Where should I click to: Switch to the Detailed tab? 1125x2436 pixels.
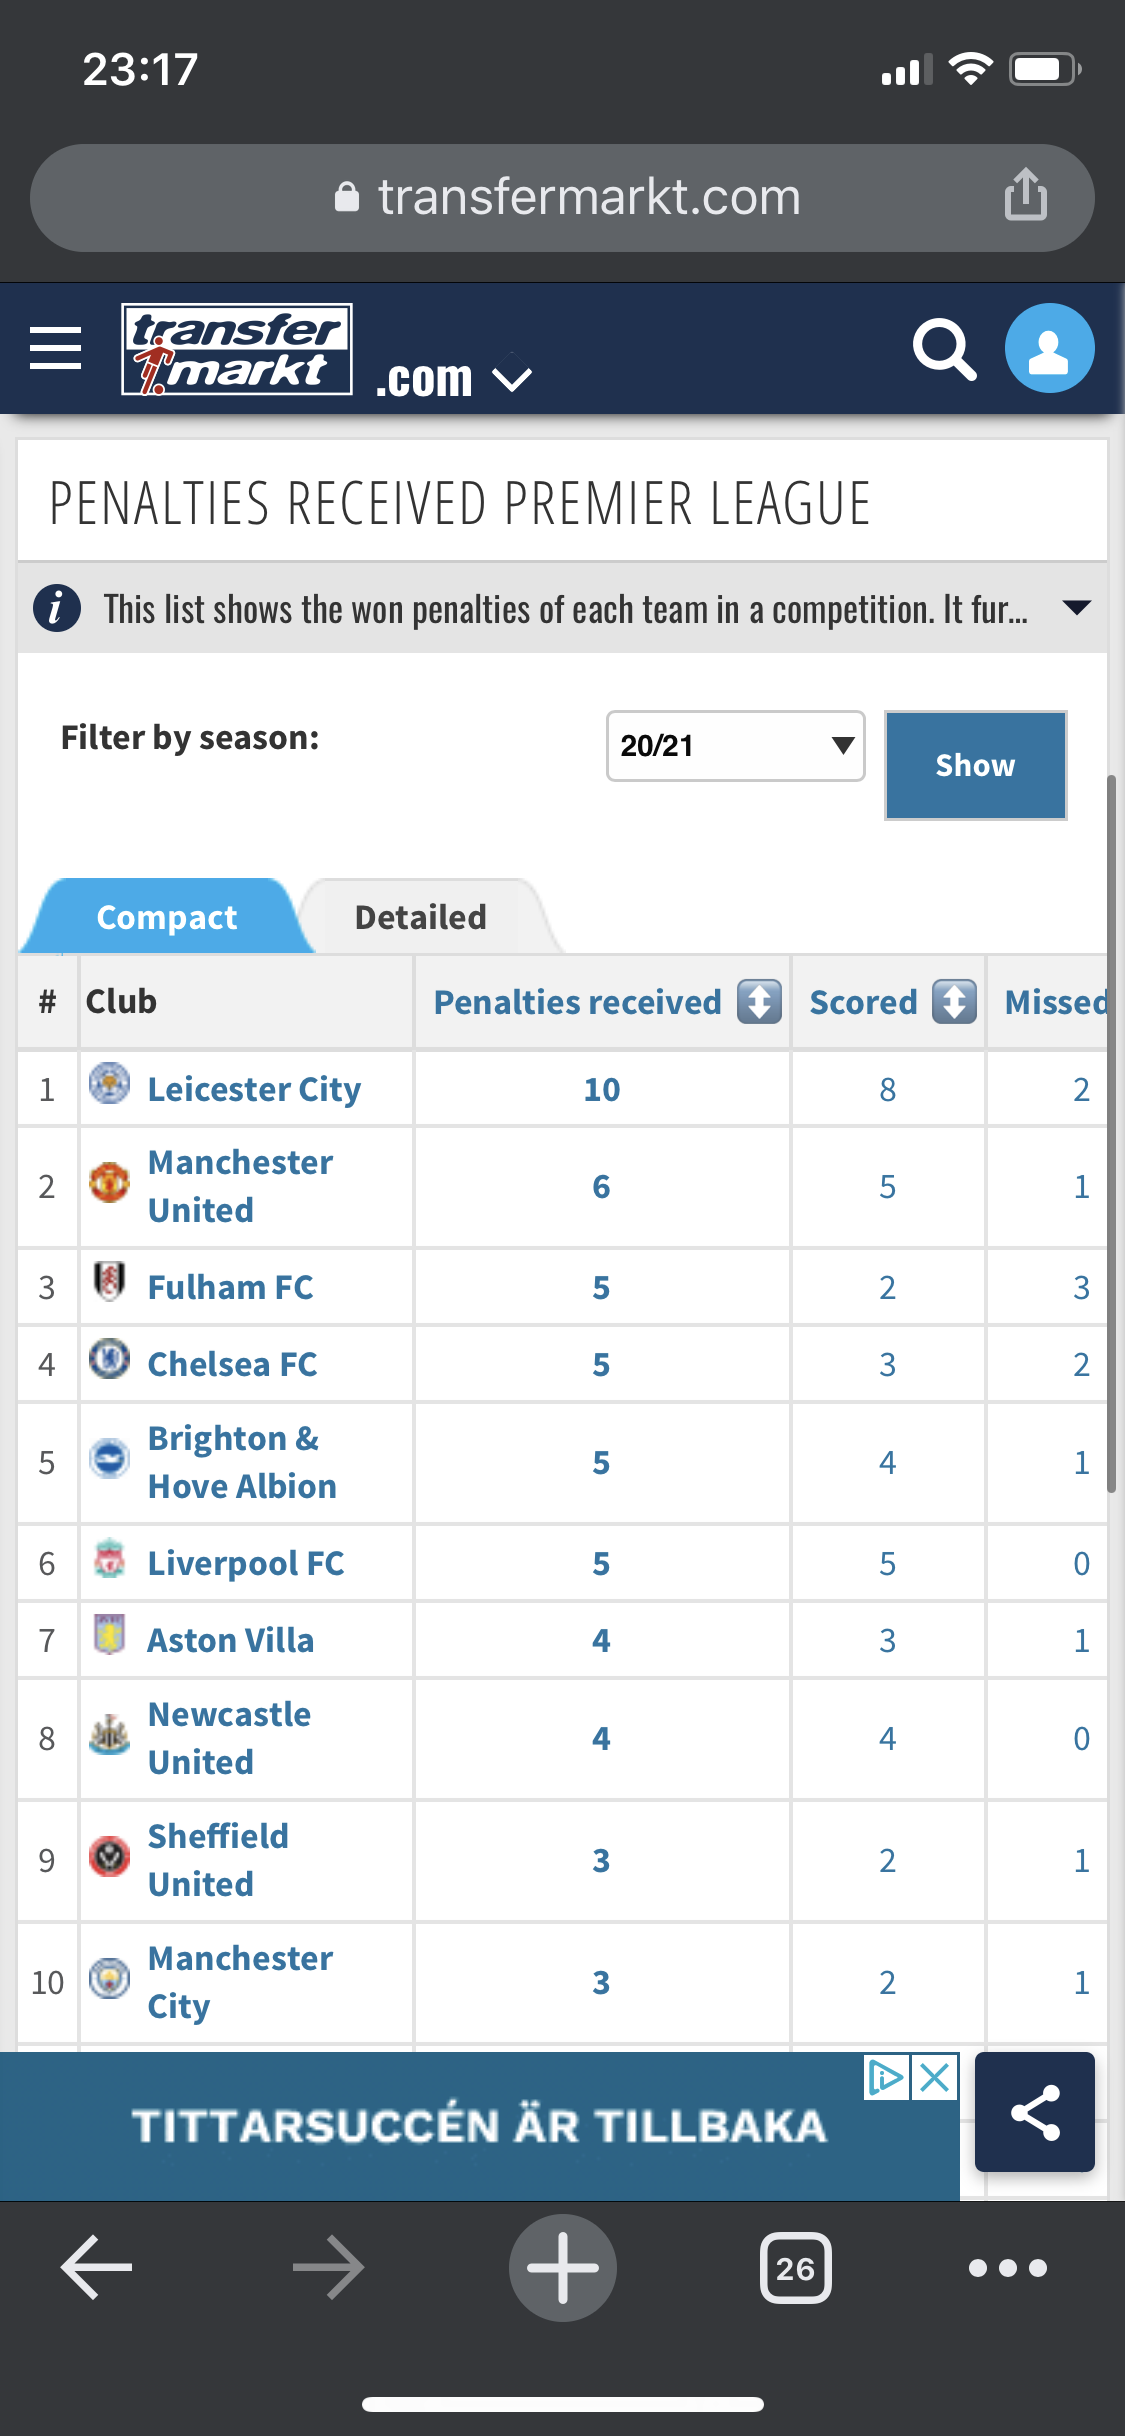click(421, 917)
